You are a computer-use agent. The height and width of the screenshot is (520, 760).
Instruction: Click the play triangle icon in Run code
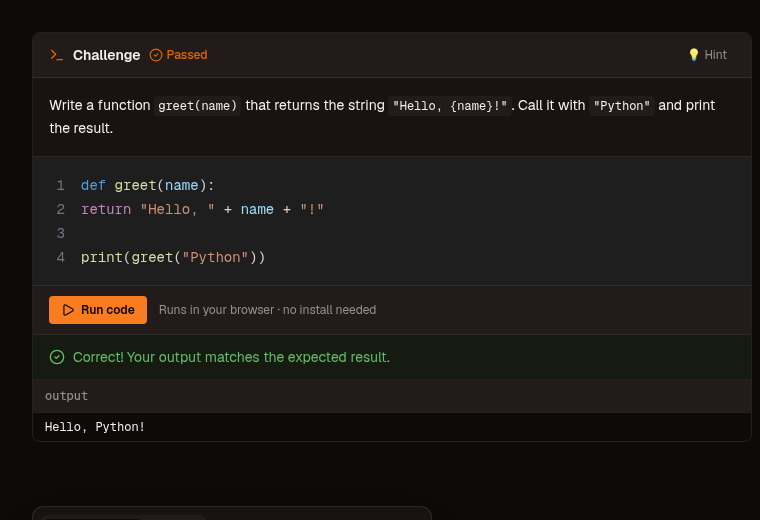point(68,310)
